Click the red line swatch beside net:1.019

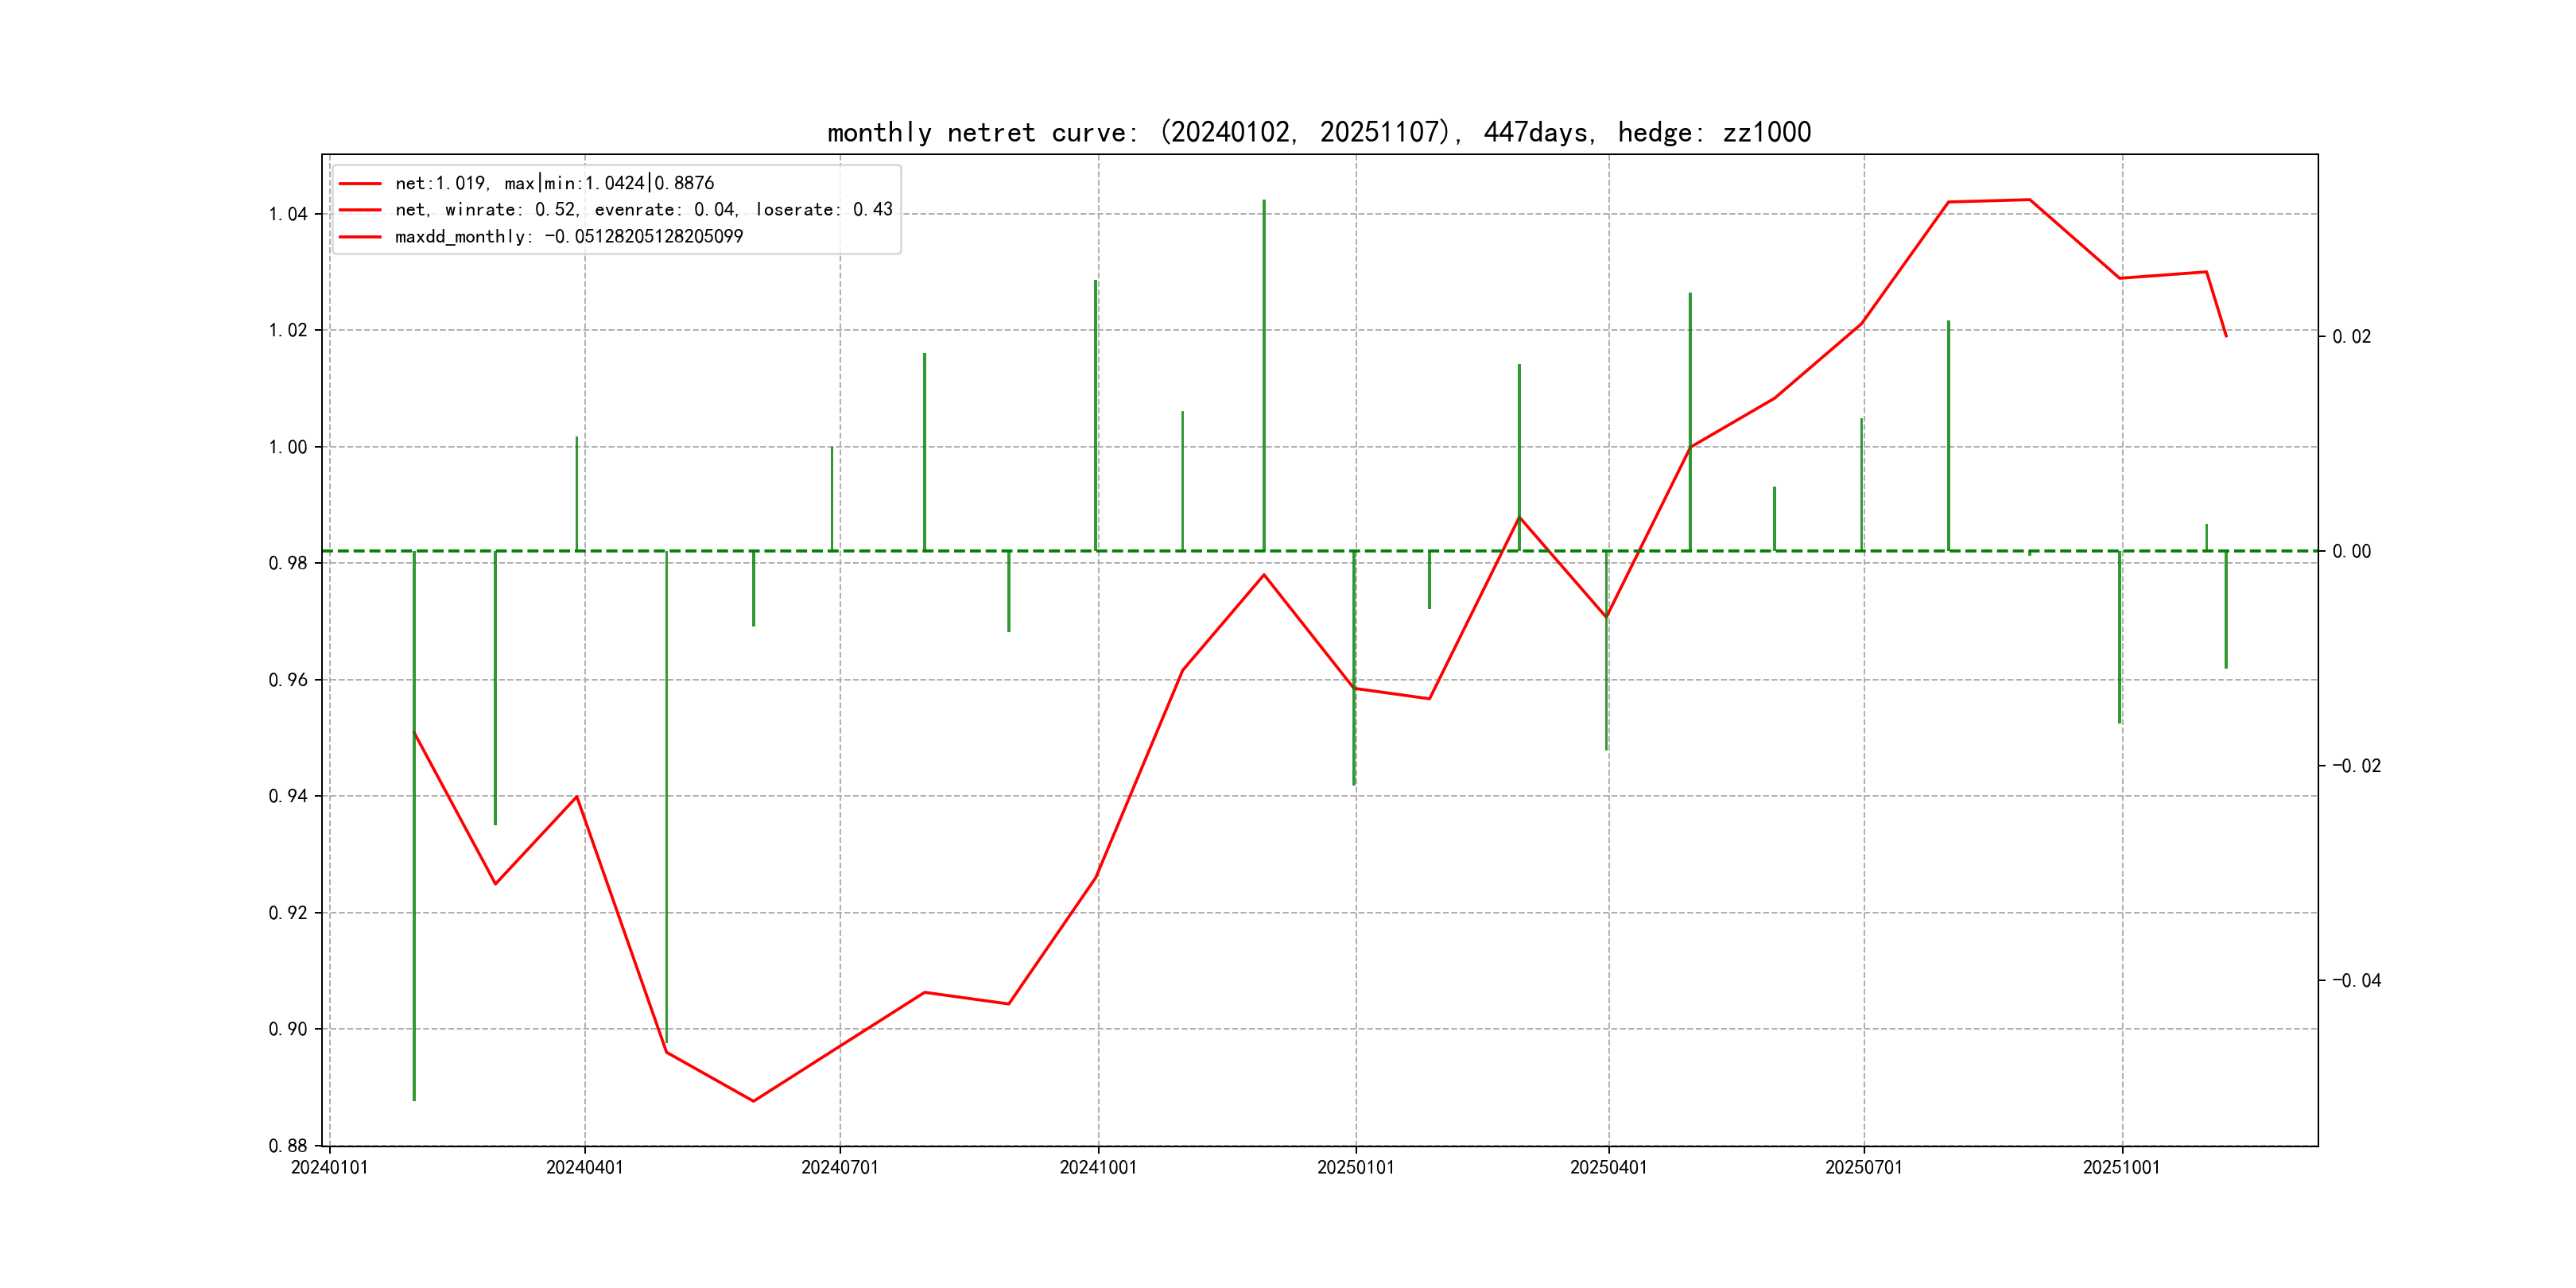[360, 183]
